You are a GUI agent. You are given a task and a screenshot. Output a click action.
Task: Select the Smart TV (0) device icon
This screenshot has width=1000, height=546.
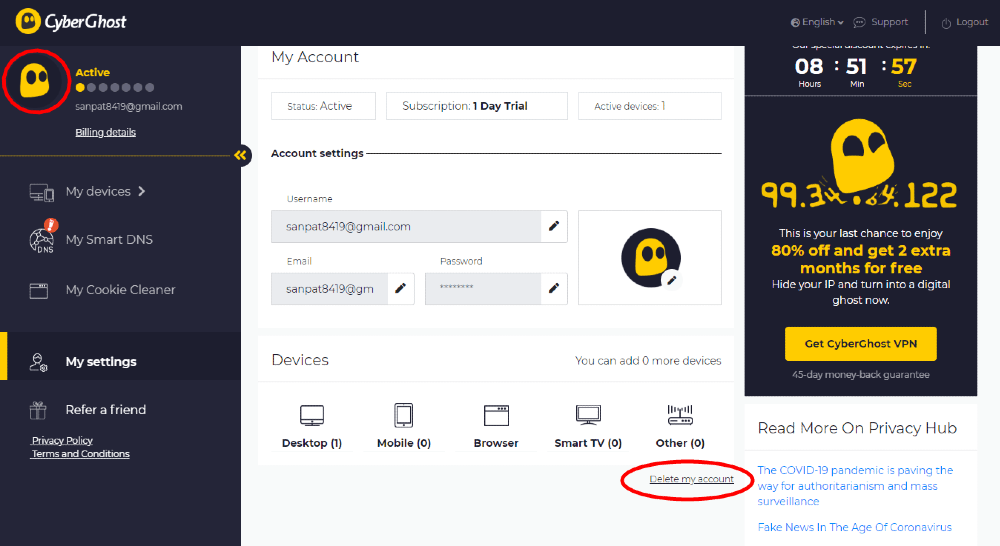[x=588, y=415]
